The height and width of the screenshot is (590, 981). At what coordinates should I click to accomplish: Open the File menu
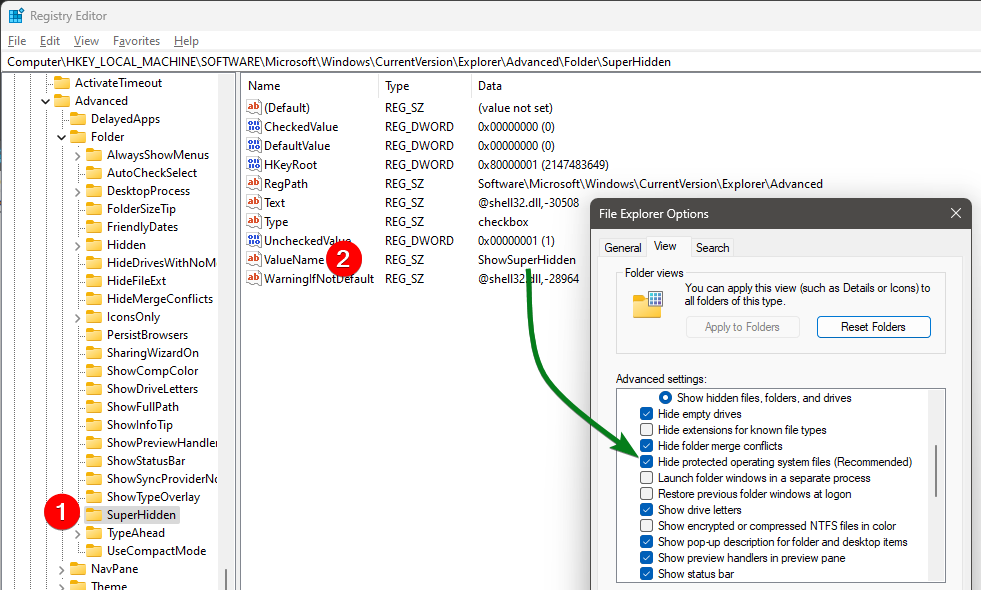tap(17, 41)
